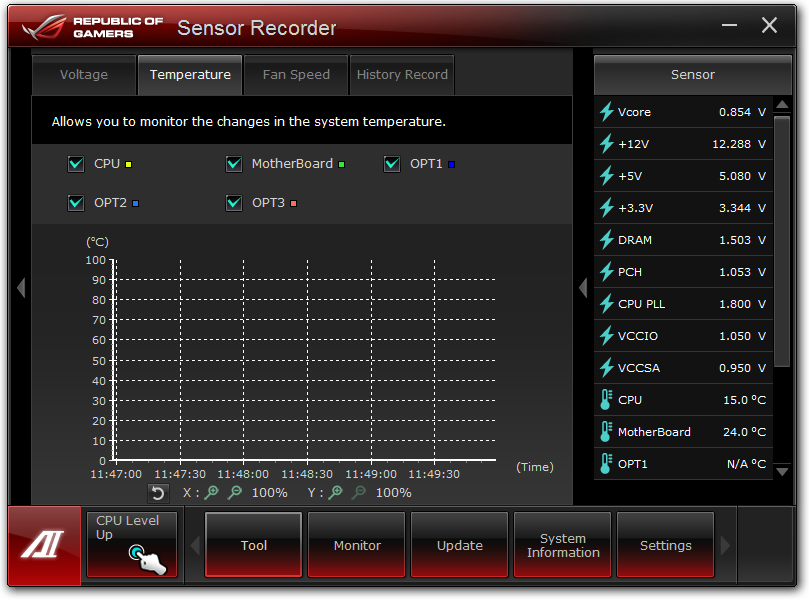The width and height of the screenshot is (809, 600).
Task: Click the VCCSA lightning bolt icon
Action: [606, 367]
